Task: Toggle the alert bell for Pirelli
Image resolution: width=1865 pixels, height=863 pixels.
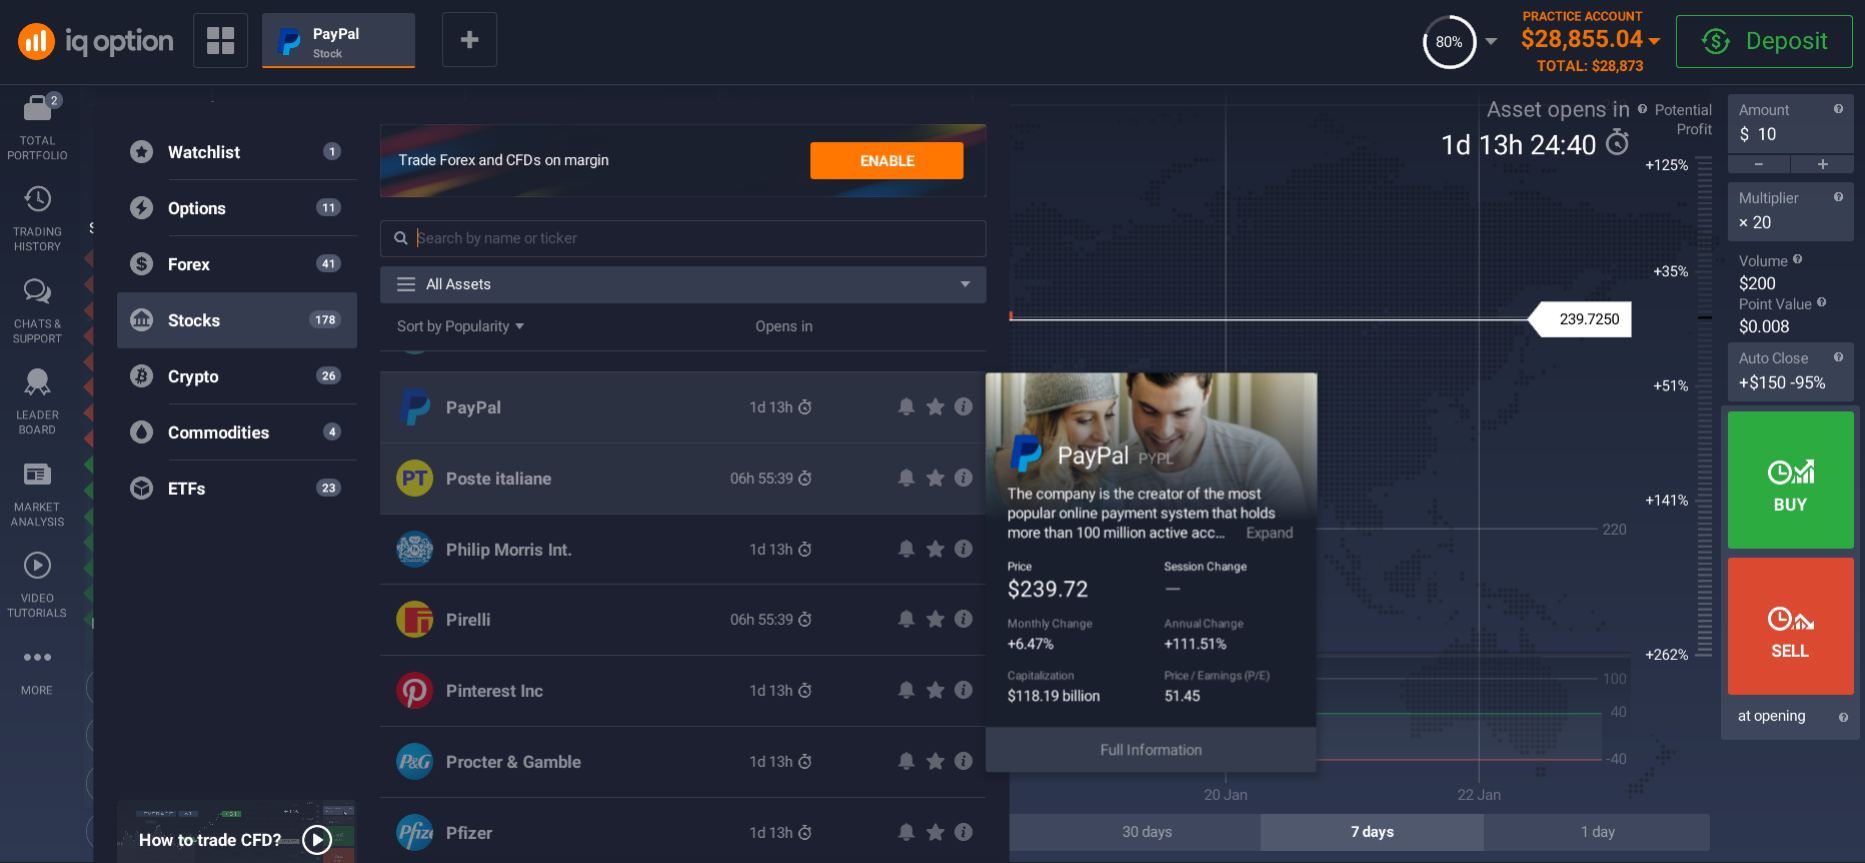Action: pyautogui.click(x=906, y=619)
